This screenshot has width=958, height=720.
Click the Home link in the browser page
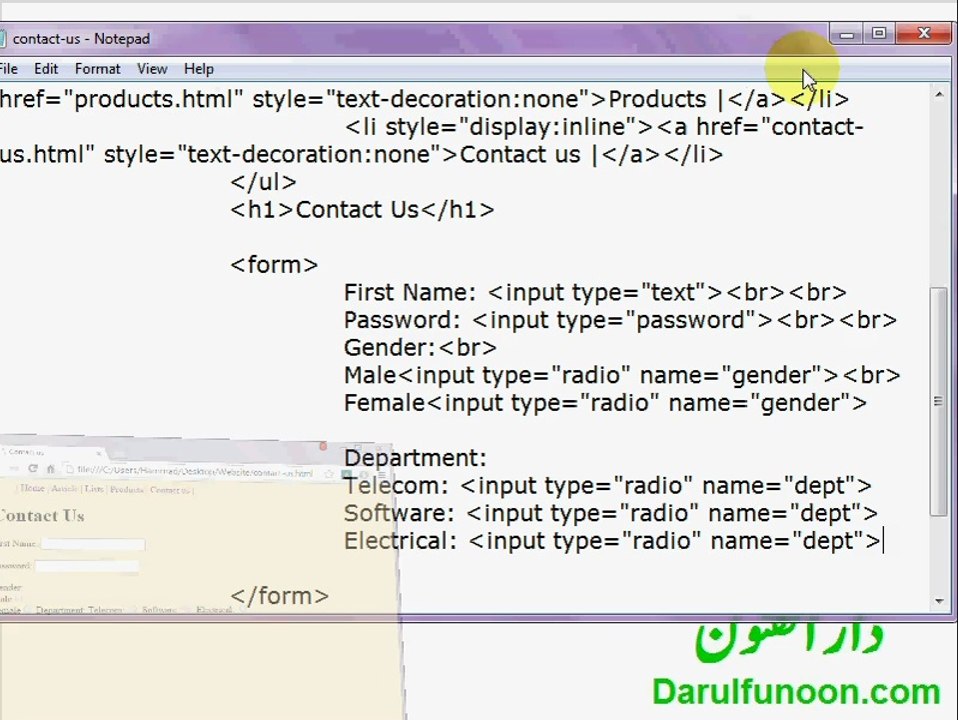pyautogui.click(x=32, y=488)
